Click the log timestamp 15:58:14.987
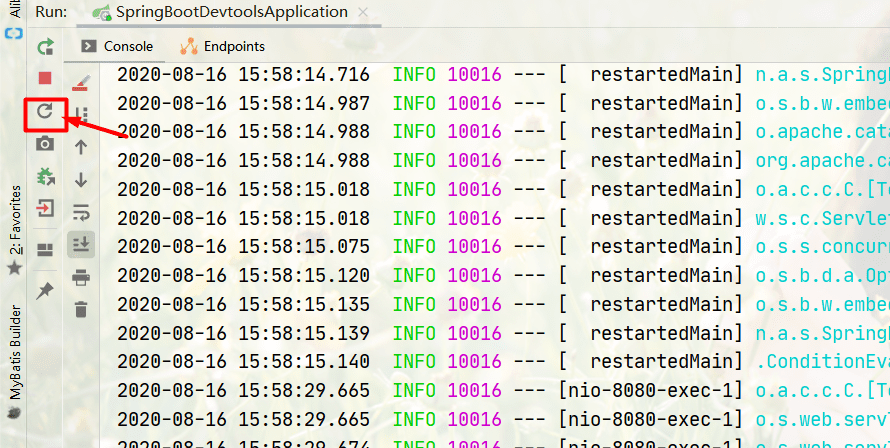Image resolution: width=890 pixels, height=448 pixels. click(x=304, y=103)
